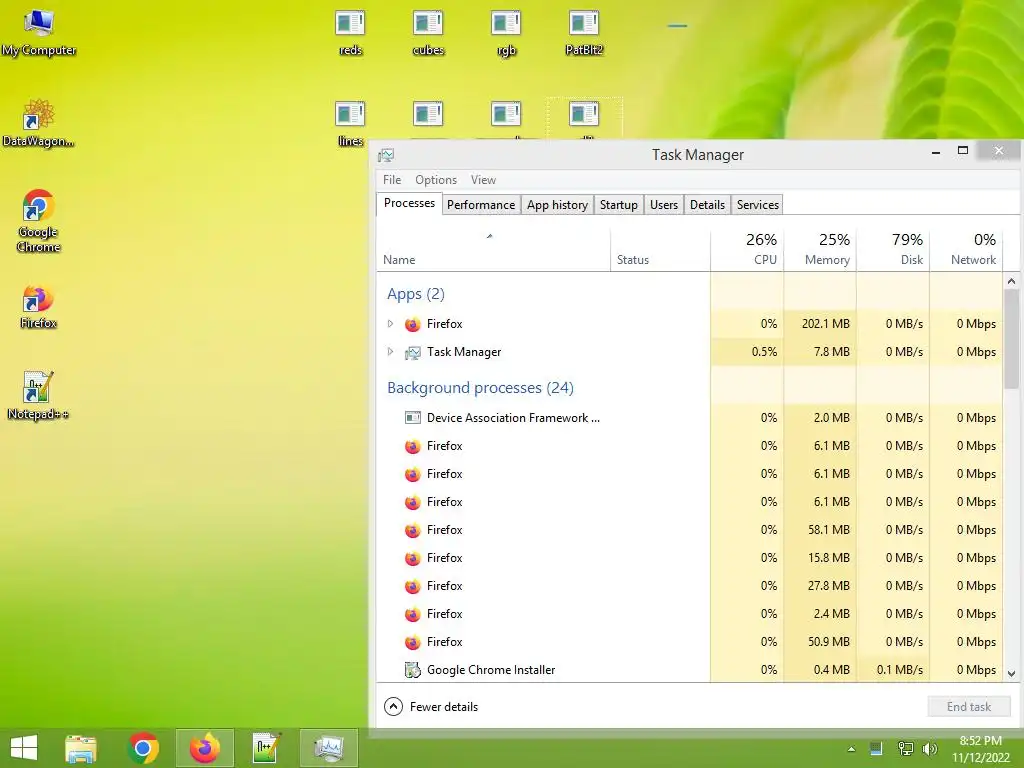1024x768 pixels.
Task: Select the cubes desktop file icon
Action: (428, 33)
